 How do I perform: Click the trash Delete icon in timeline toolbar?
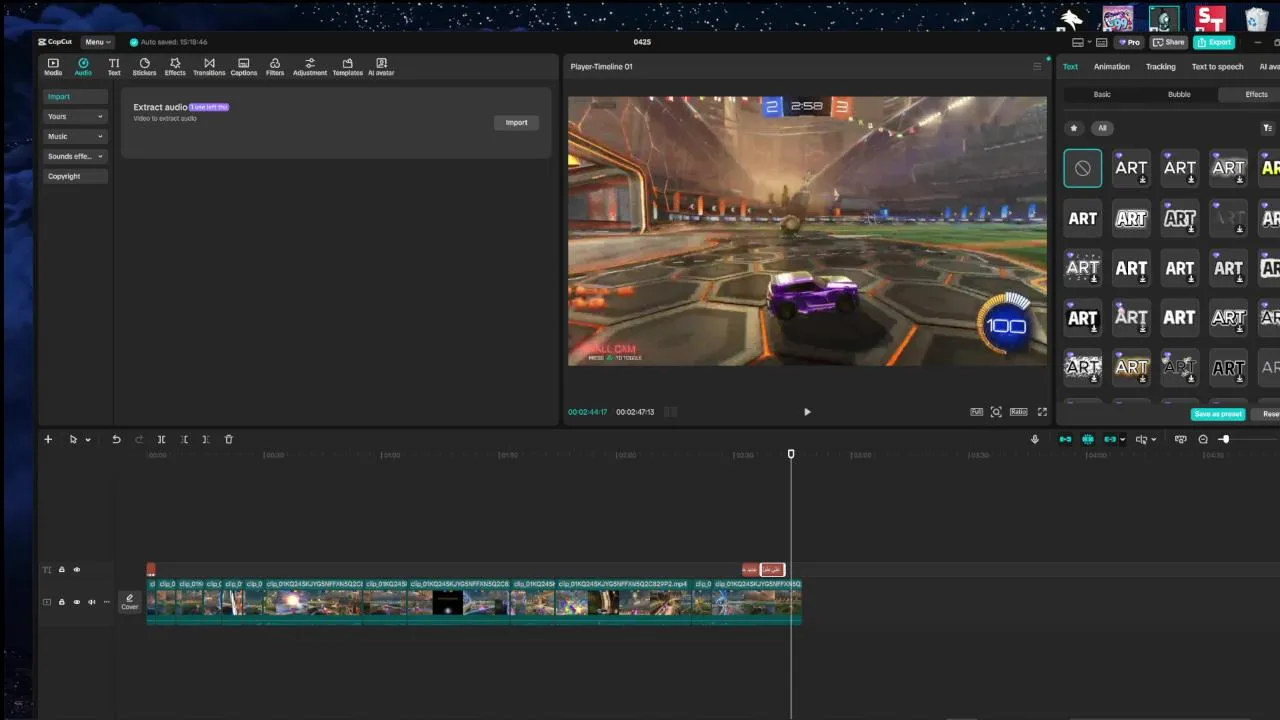(x=228, y=439)
